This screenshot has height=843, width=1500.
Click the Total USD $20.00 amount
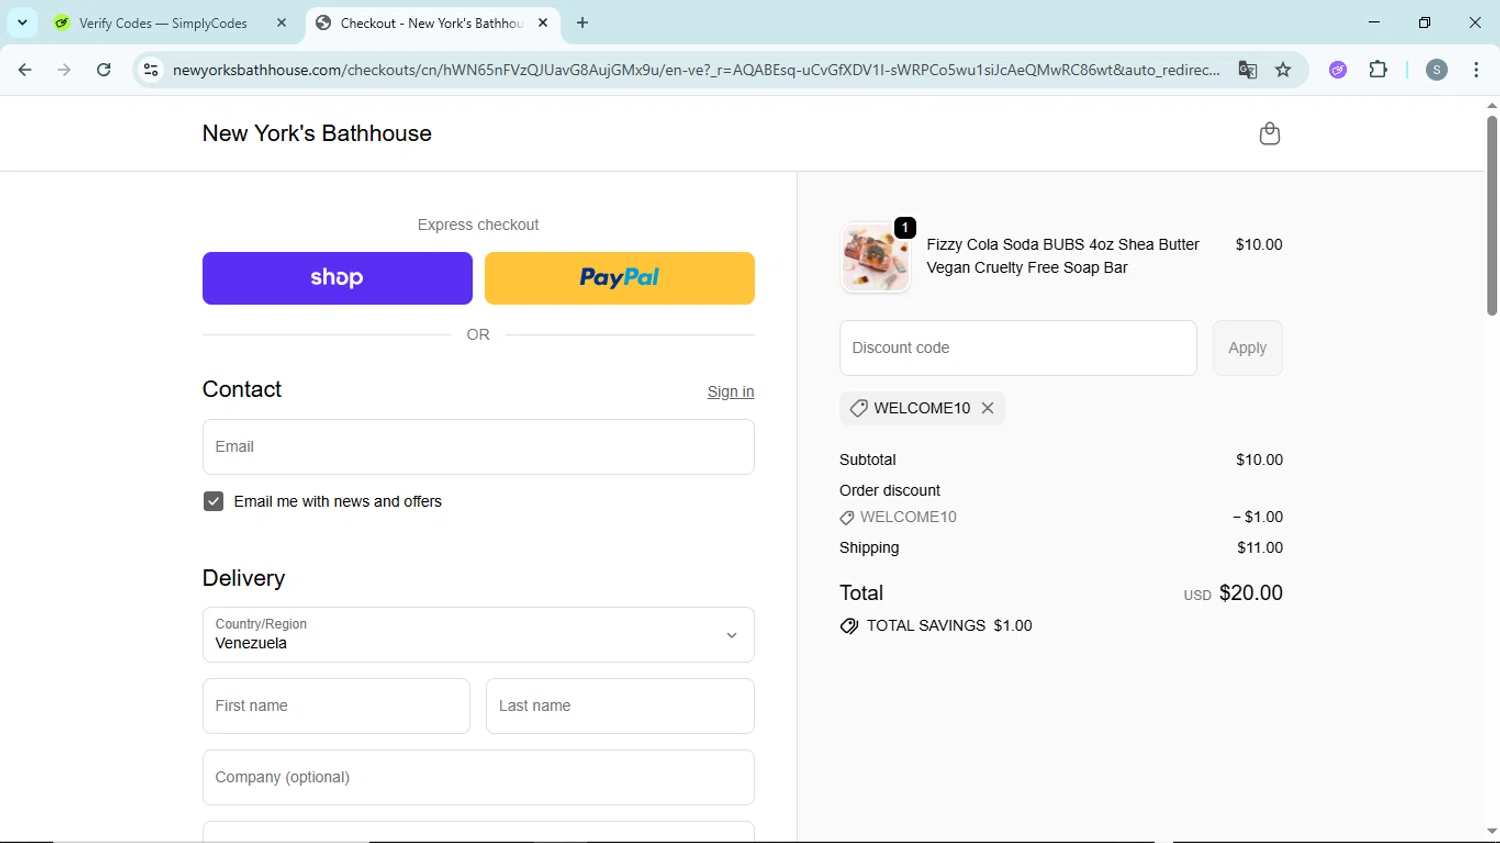(1233, 593)
